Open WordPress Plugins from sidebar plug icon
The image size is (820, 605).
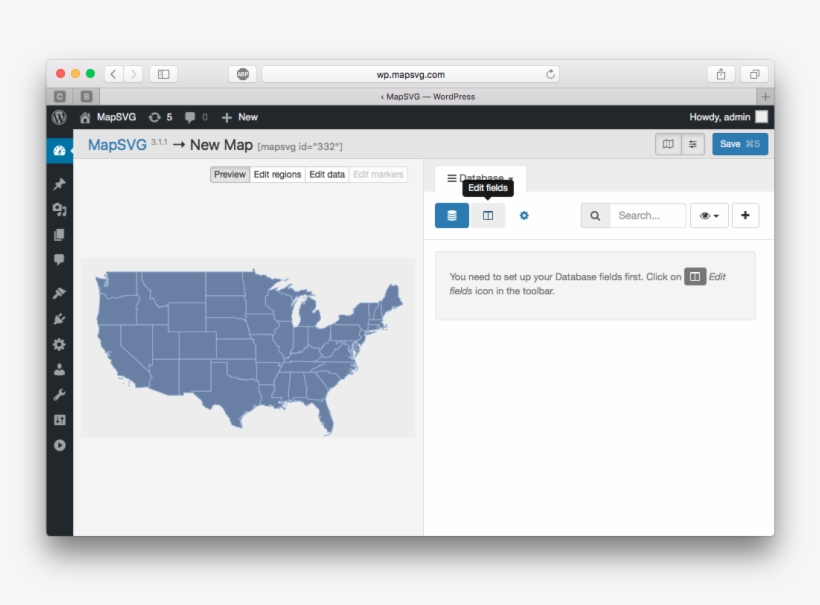point(59,319)
